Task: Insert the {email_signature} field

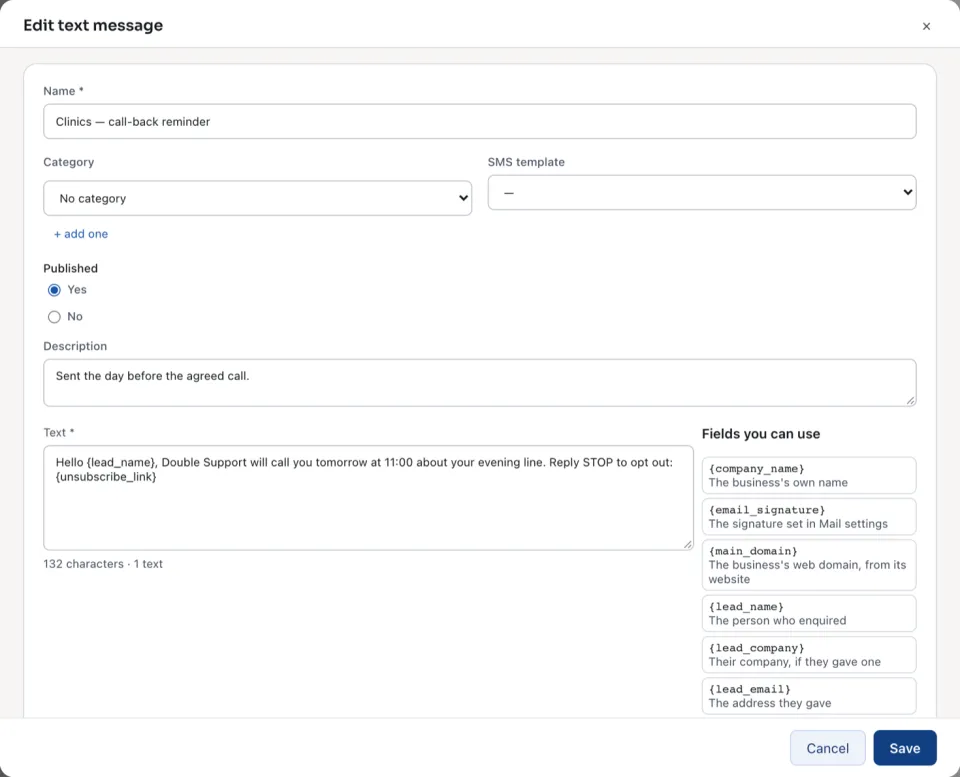Action: tap(809, 517)
